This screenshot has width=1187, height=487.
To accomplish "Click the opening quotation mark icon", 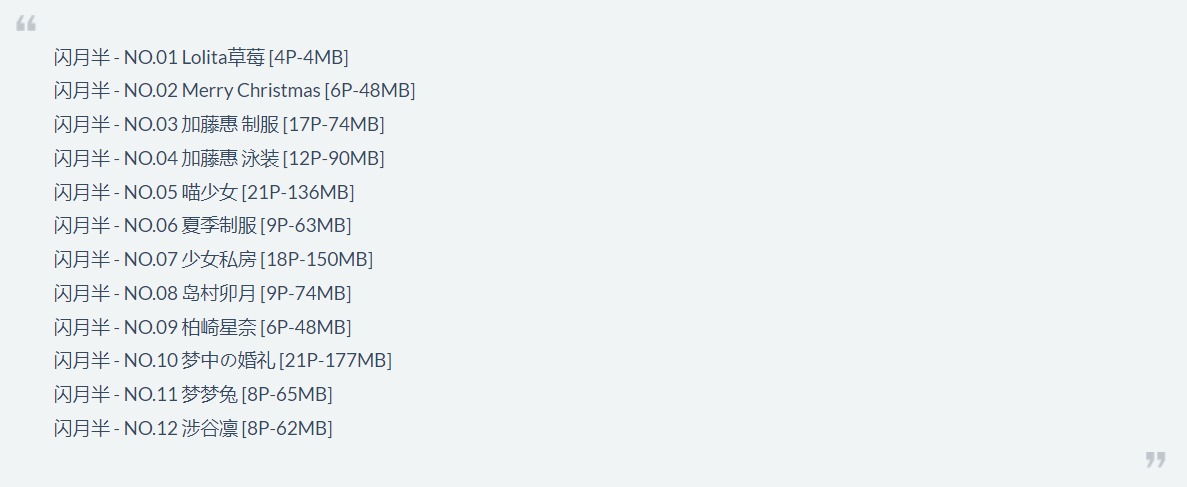I will click(26, 24).
